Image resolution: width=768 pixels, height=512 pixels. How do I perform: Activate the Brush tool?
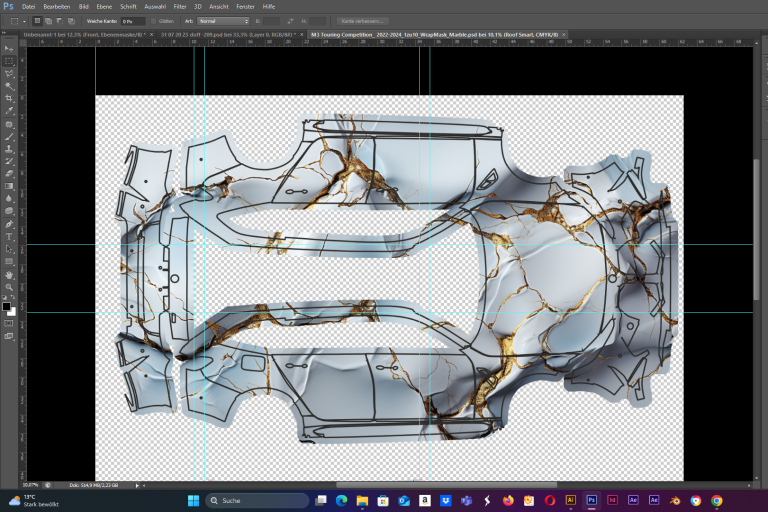coord(9,136)
